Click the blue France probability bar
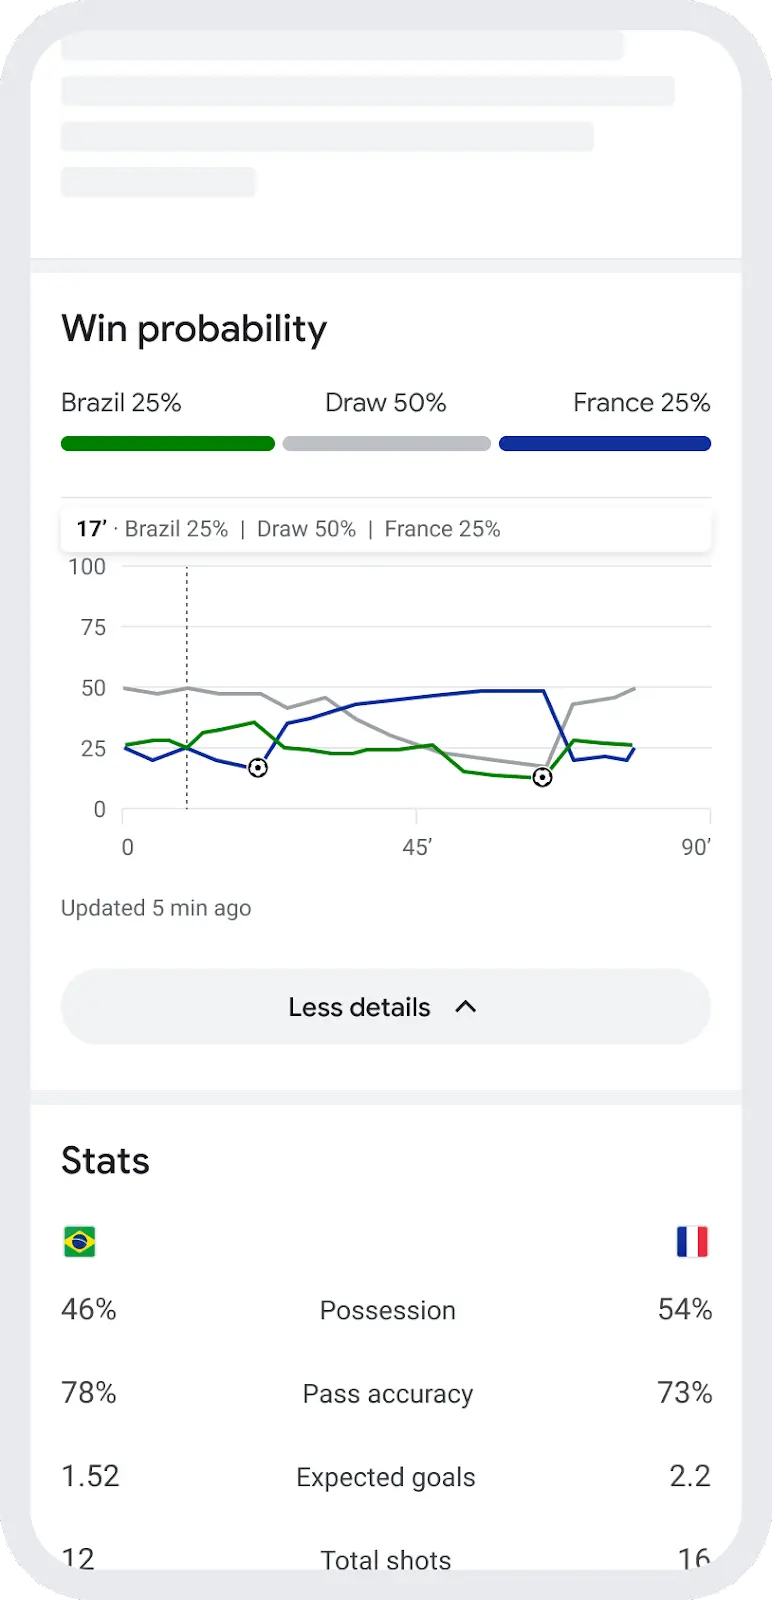The image size is (772, 1600). click(605, 444)
